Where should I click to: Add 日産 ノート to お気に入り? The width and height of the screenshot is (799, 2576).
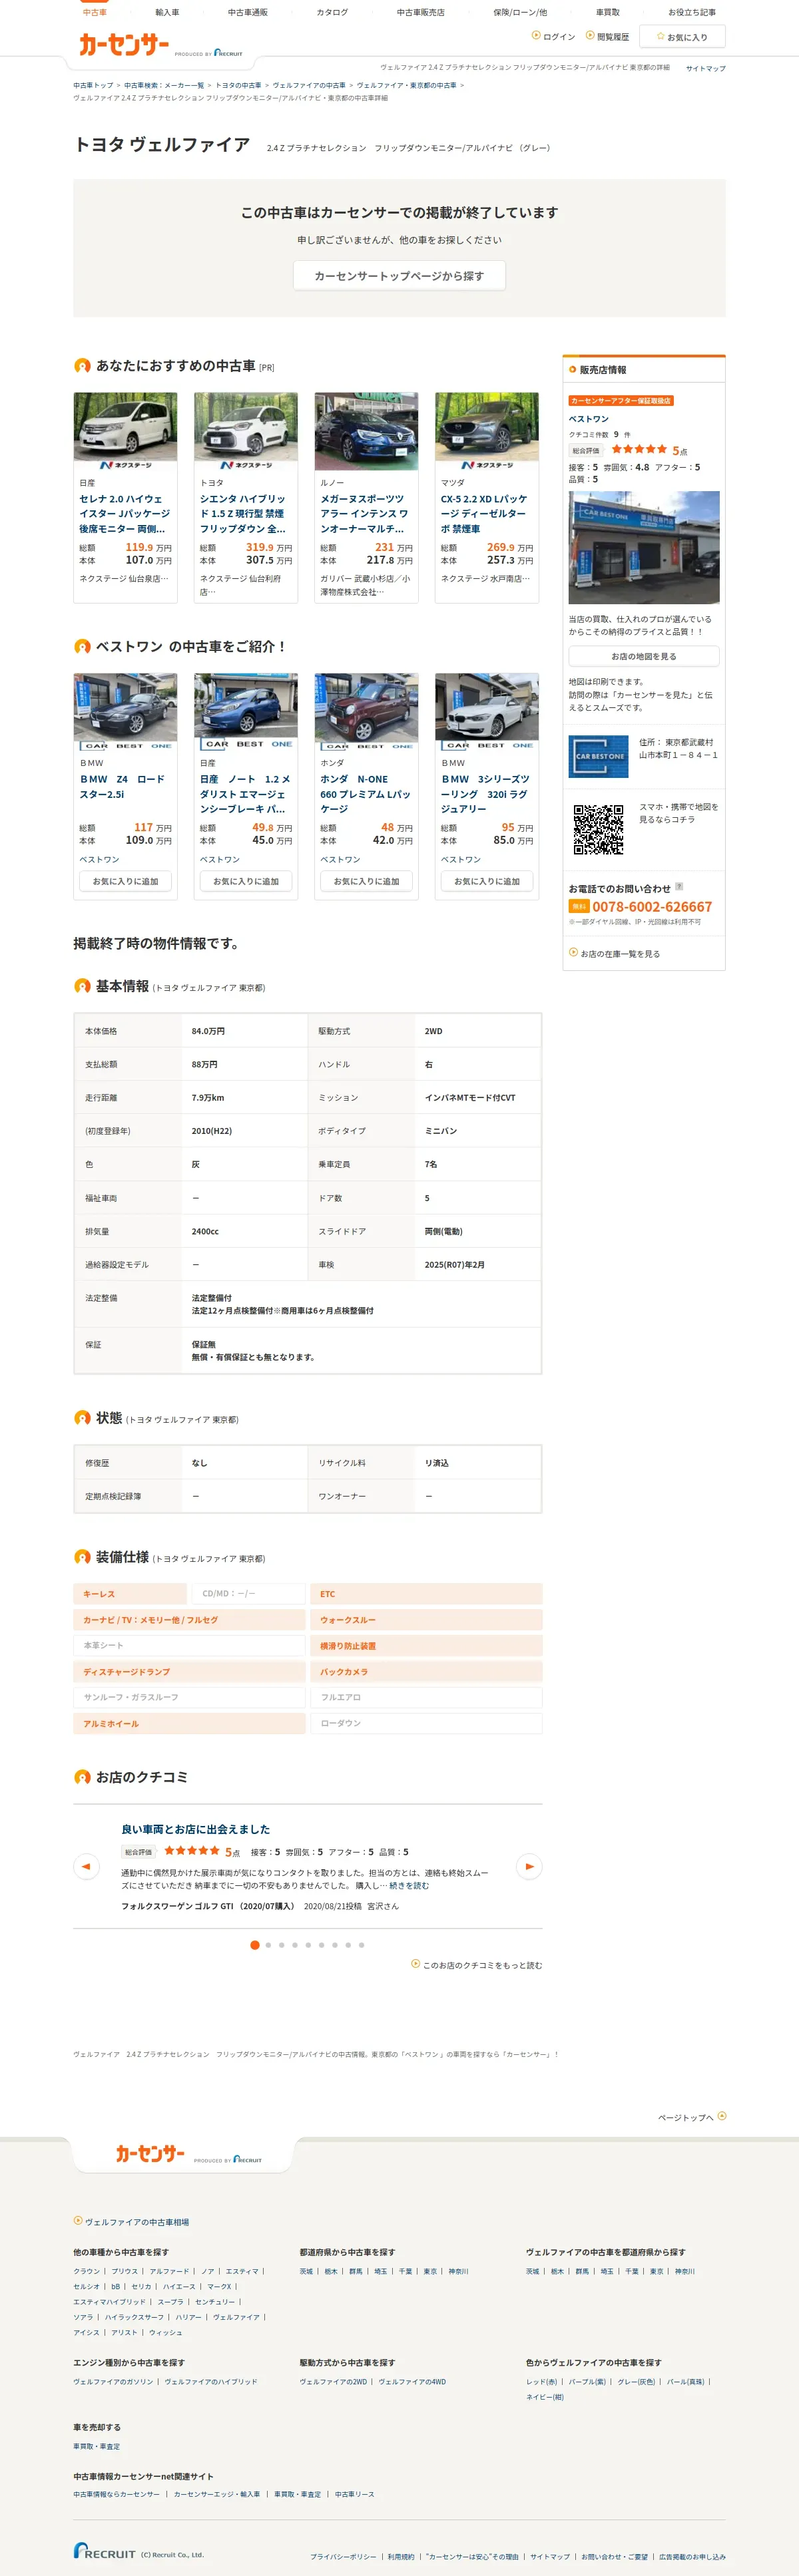tap(246, 881)
